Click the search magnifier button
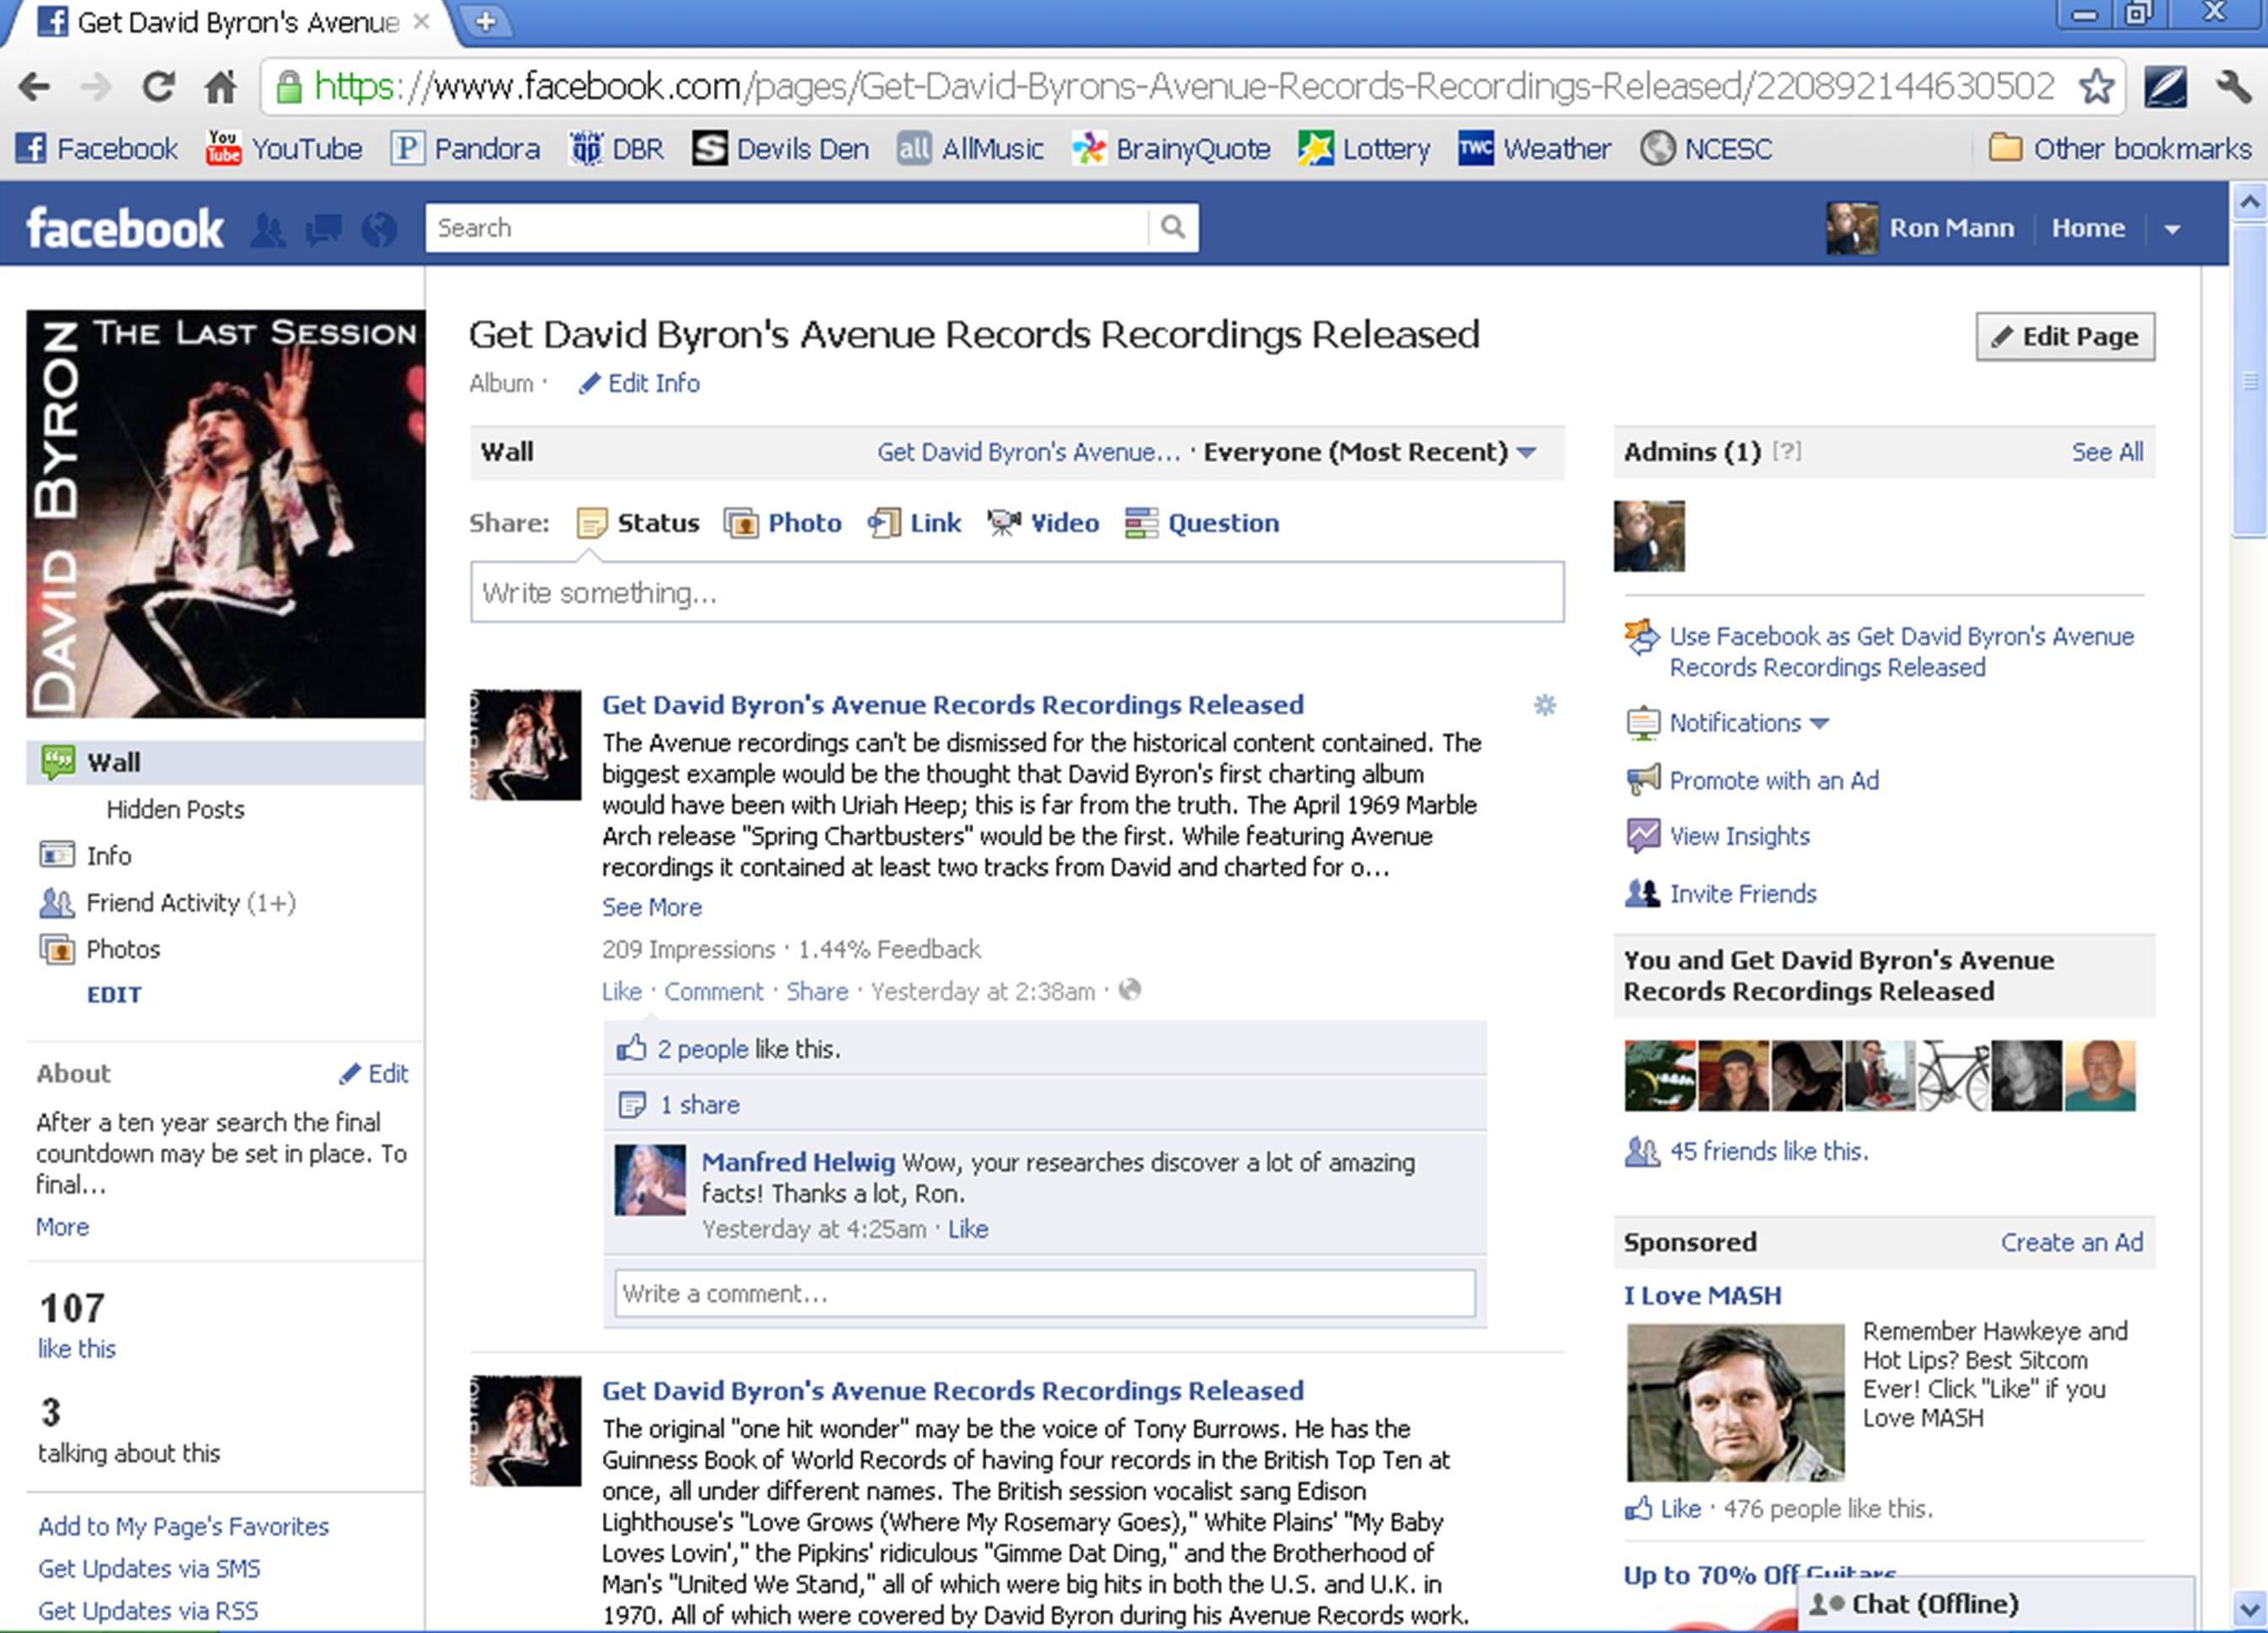Viewport: 2268px width, 1633px height. pyautogui.click(x=1173, y=228)
